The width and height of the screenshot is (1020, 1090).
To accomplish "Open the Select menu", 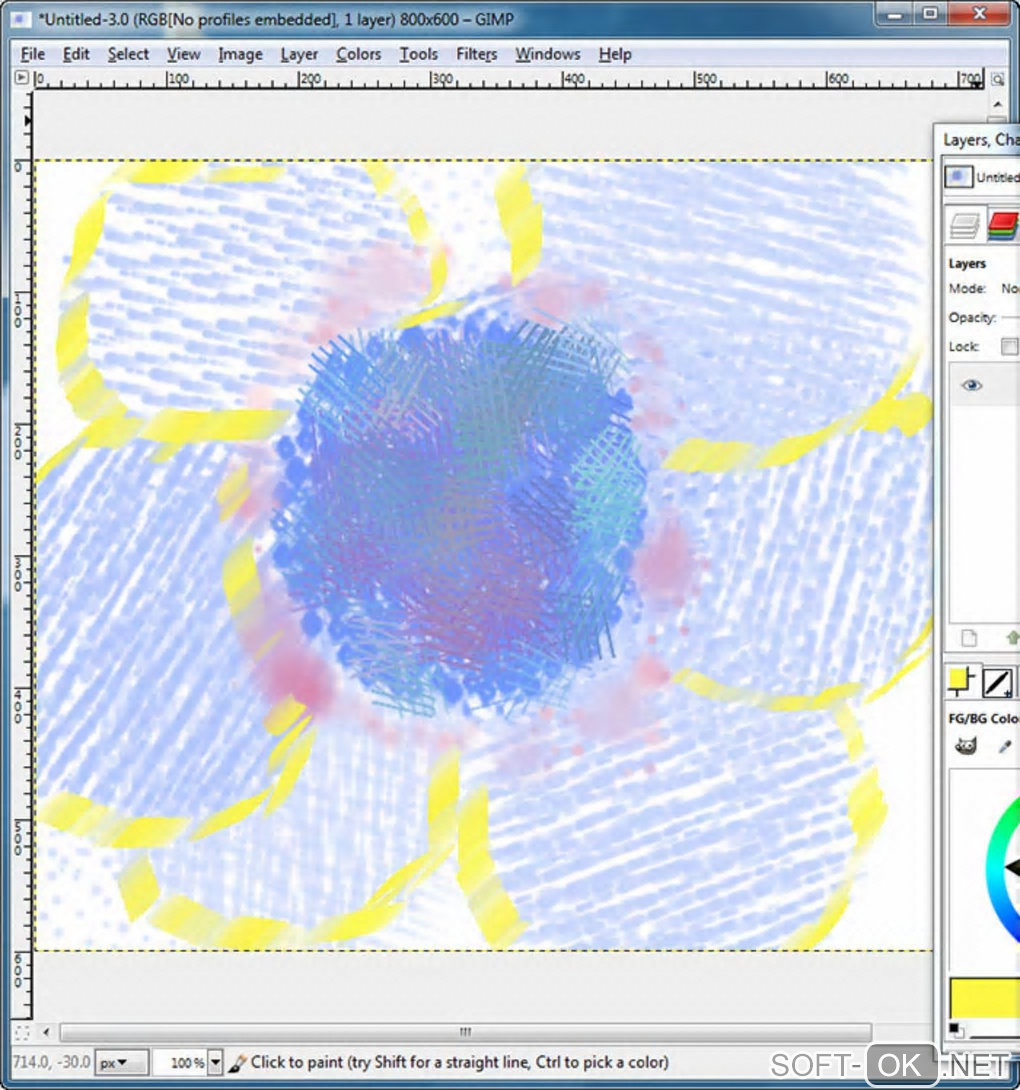I will tap(128, 54).
